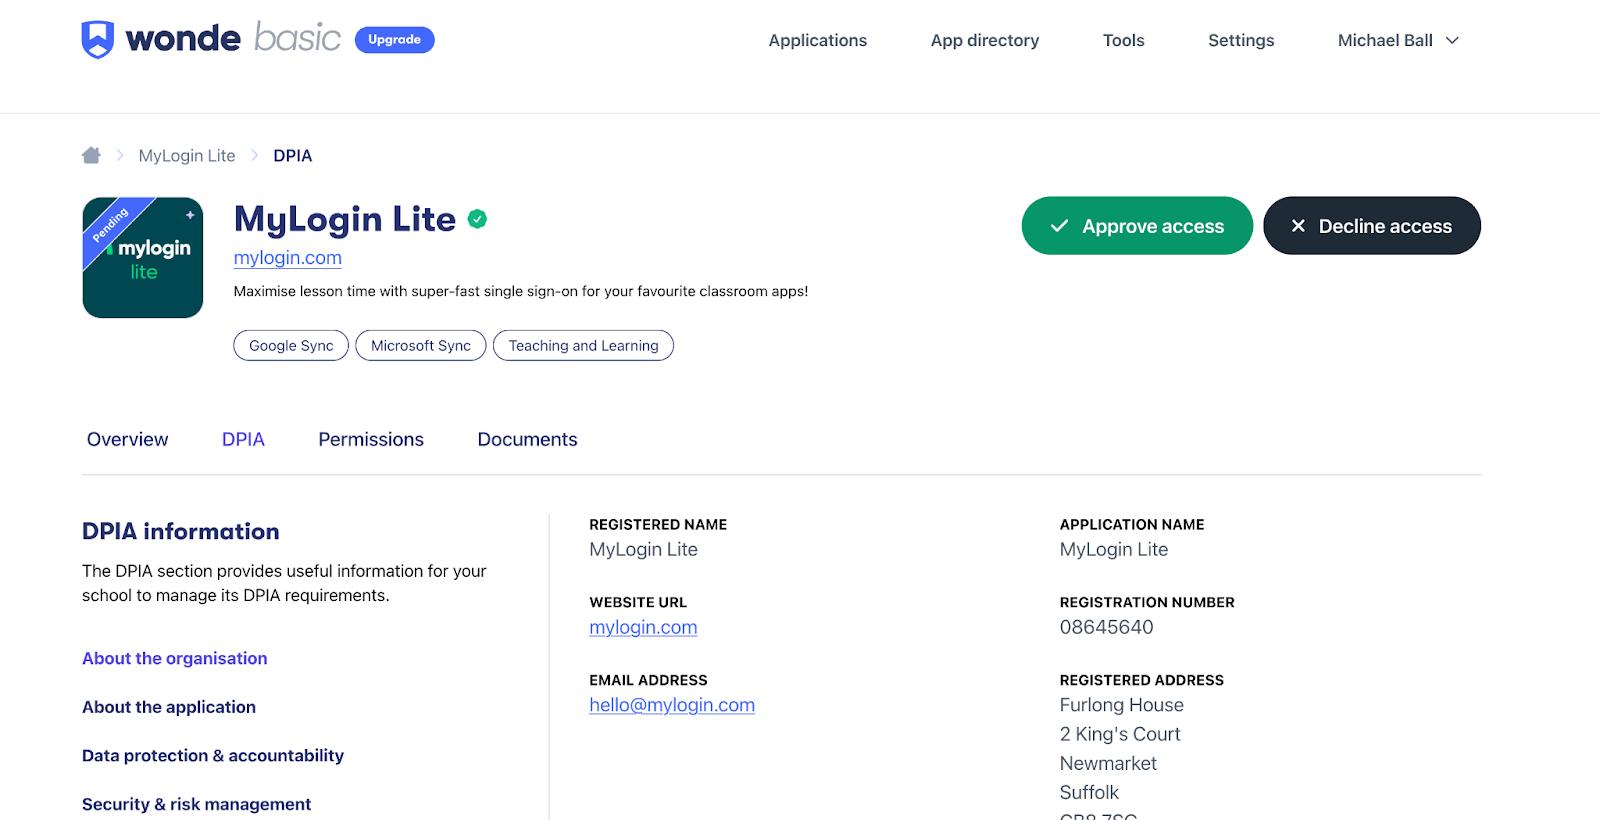The height and width of the screenshot is (820, 1600).
Task: Click the X icon in Decline access
Action: [1298, 226]
